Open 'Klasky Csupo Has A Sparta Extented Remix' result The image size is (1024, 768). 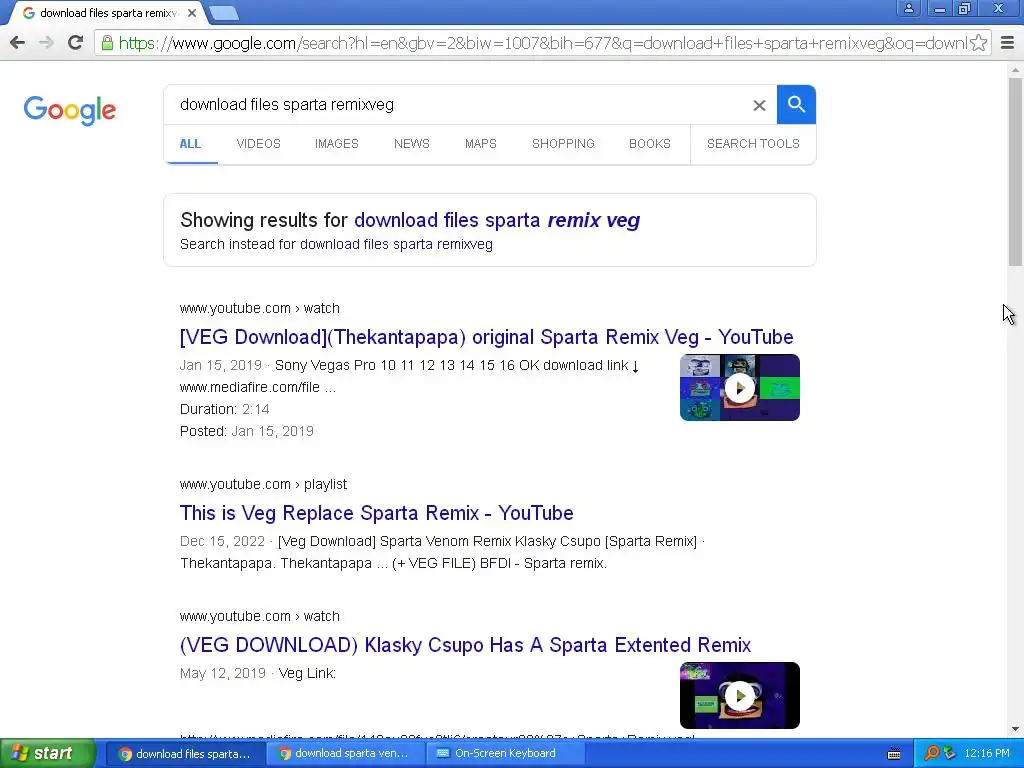coord(466,645)
